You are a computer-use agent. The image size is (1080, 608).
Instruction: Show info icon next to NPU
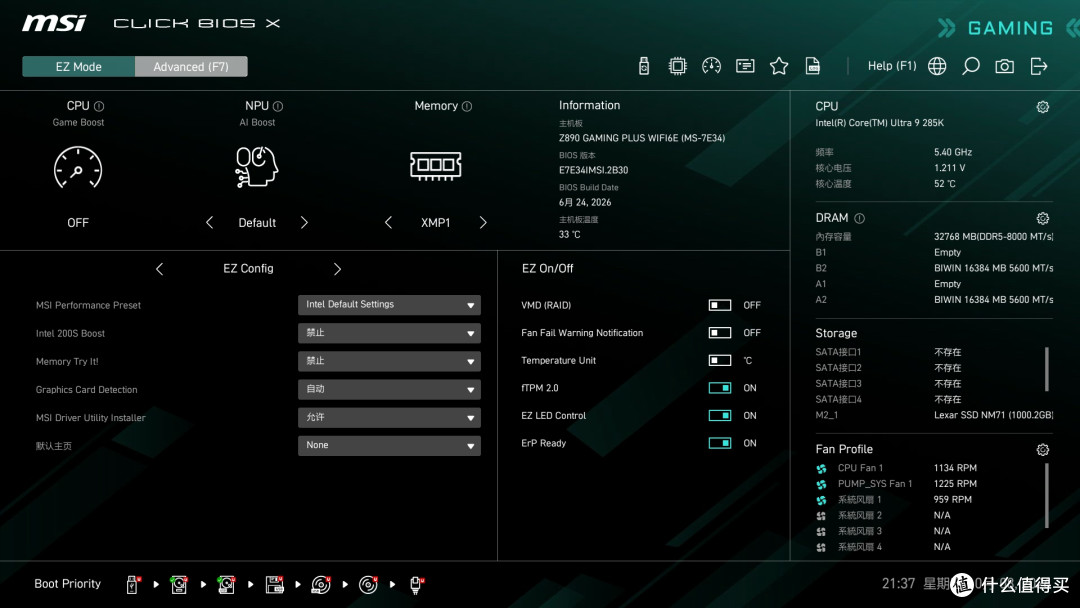point(278,106)
